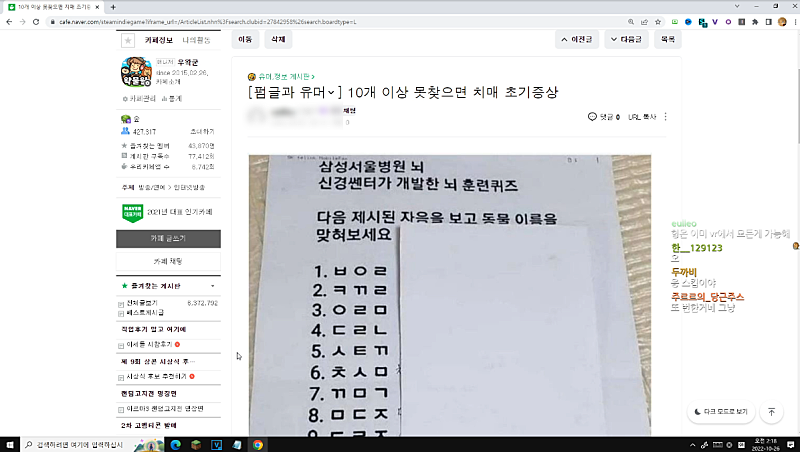Click the 카페 글쓰기 button
Image resolution: width=800 pixels, height=452 pixels.
[168, 238]
